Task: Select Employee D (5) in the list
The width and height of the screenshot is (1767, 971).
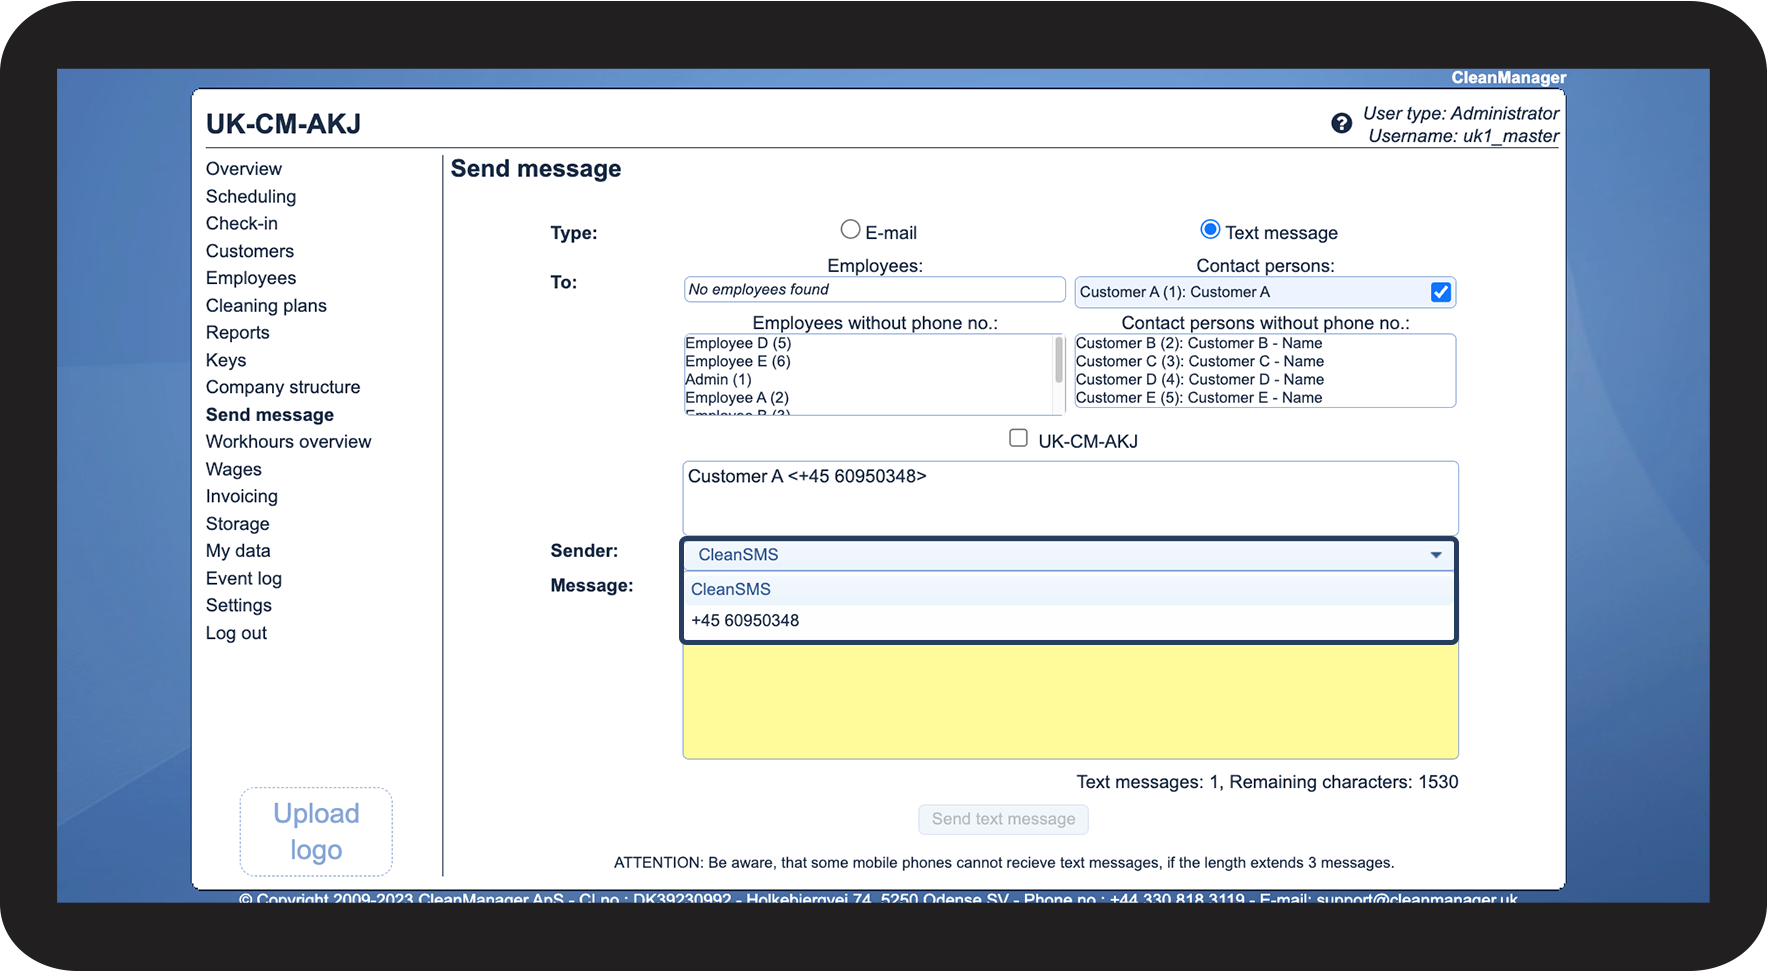Action: [x=738, y=344]
